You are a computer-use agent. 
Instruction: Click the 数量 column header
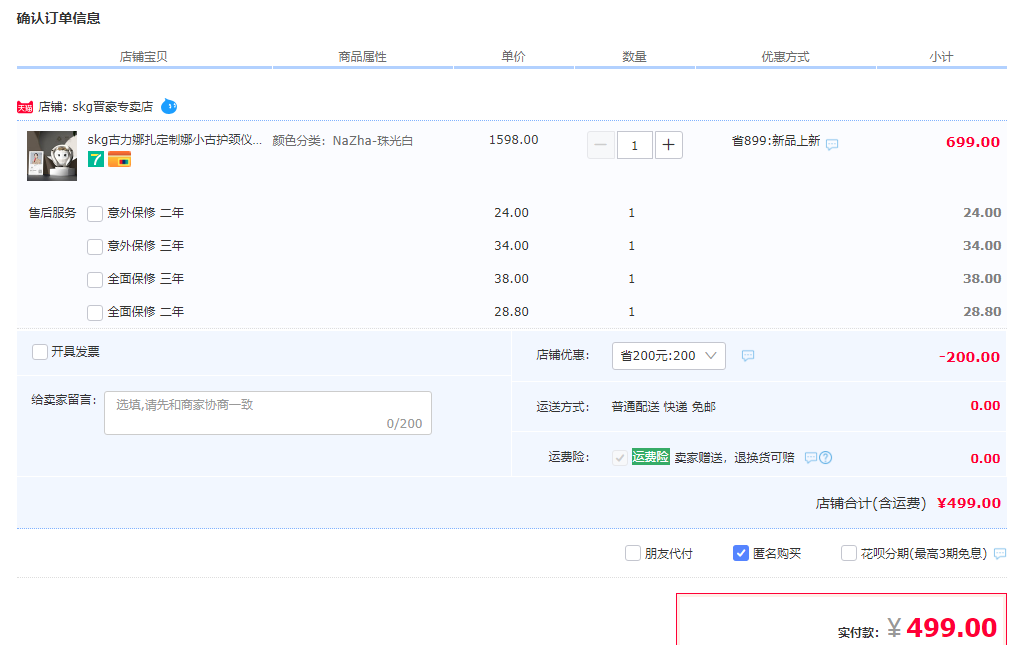click(634, 57)
